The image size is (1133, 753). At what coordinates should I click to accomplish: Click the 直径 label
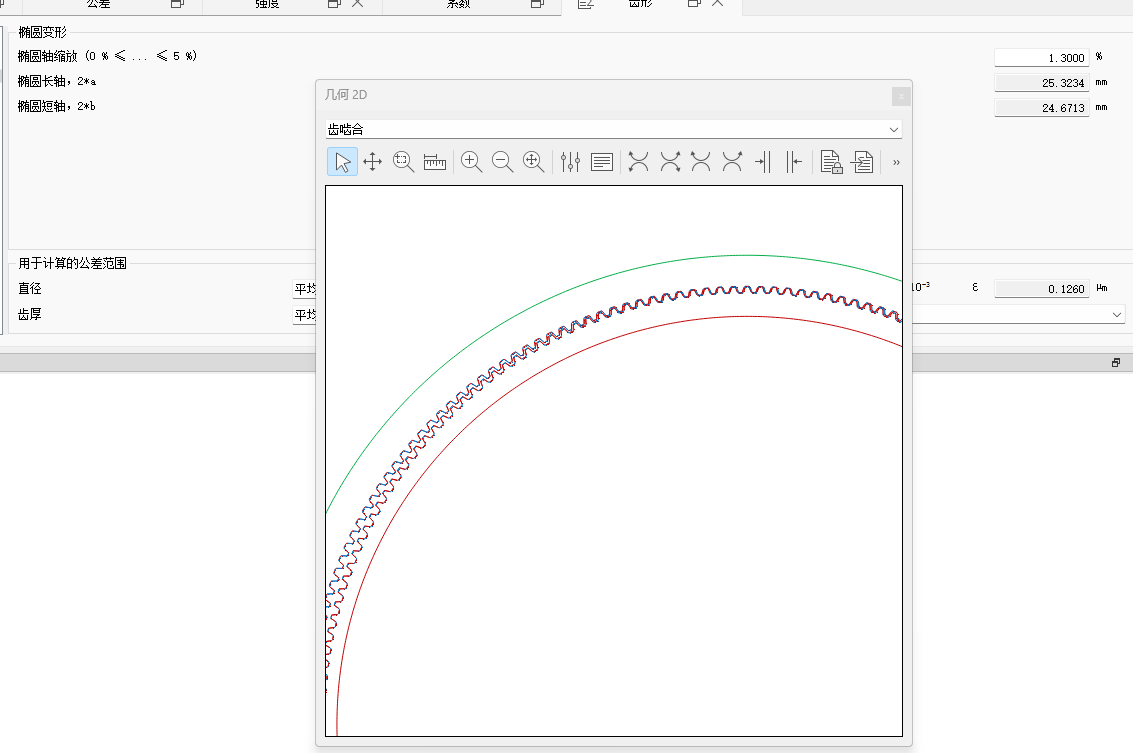[x=30, y=288]
